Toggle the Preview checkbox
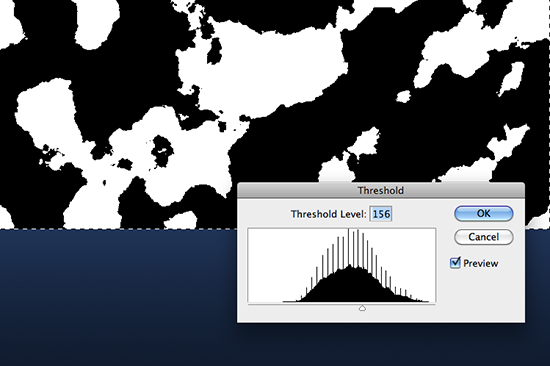Viewport: 550px width, 366px height. tap(455, 263)
